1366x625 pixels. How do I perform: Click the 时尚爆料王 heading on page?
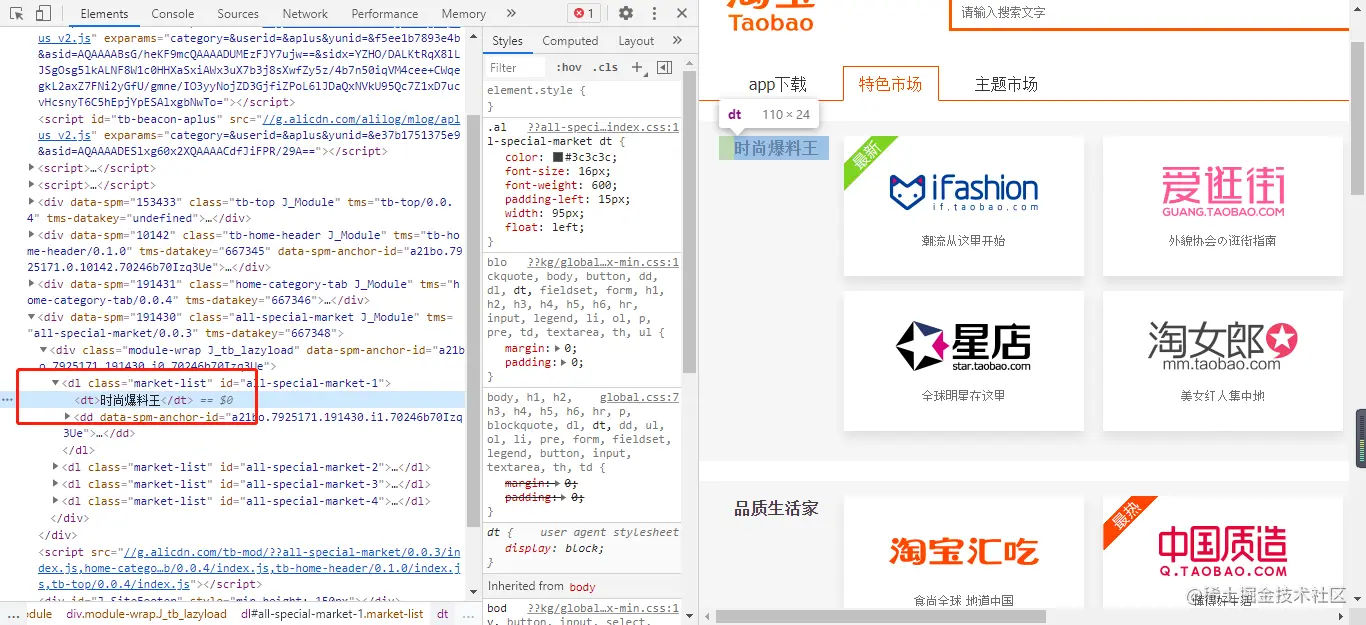(776, 148)
